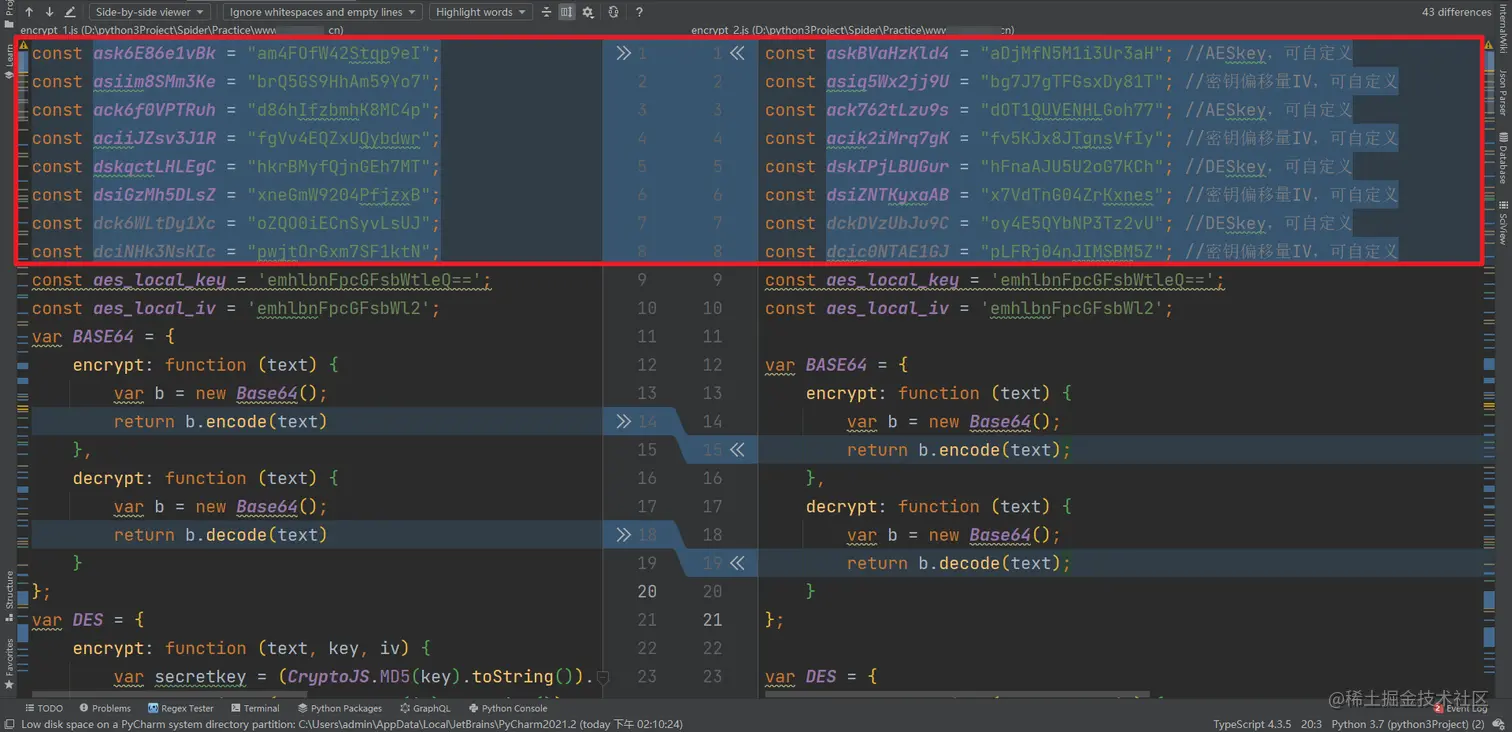Viewport: 1512px width, 732px height.
Task: Open the Highlight words dropdown
Action: coord(479,12)
